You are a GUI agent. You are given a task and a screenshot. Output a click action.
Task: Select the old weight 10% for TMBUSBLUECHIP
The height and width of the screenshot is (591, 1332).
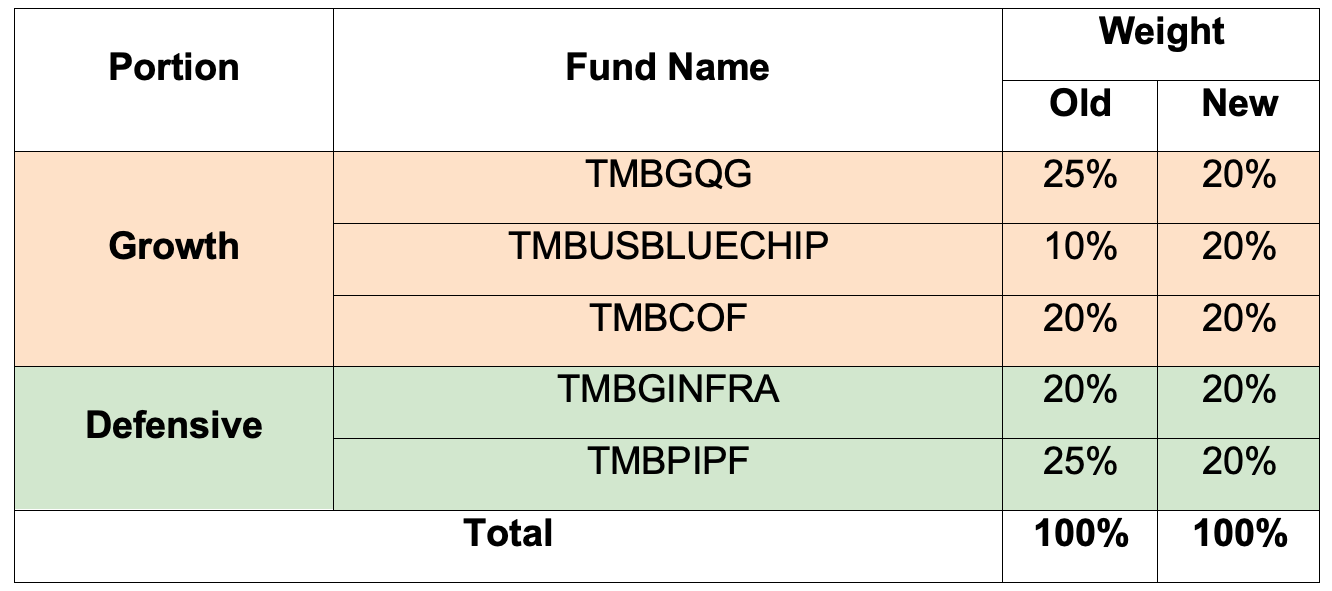[1080, 247]
